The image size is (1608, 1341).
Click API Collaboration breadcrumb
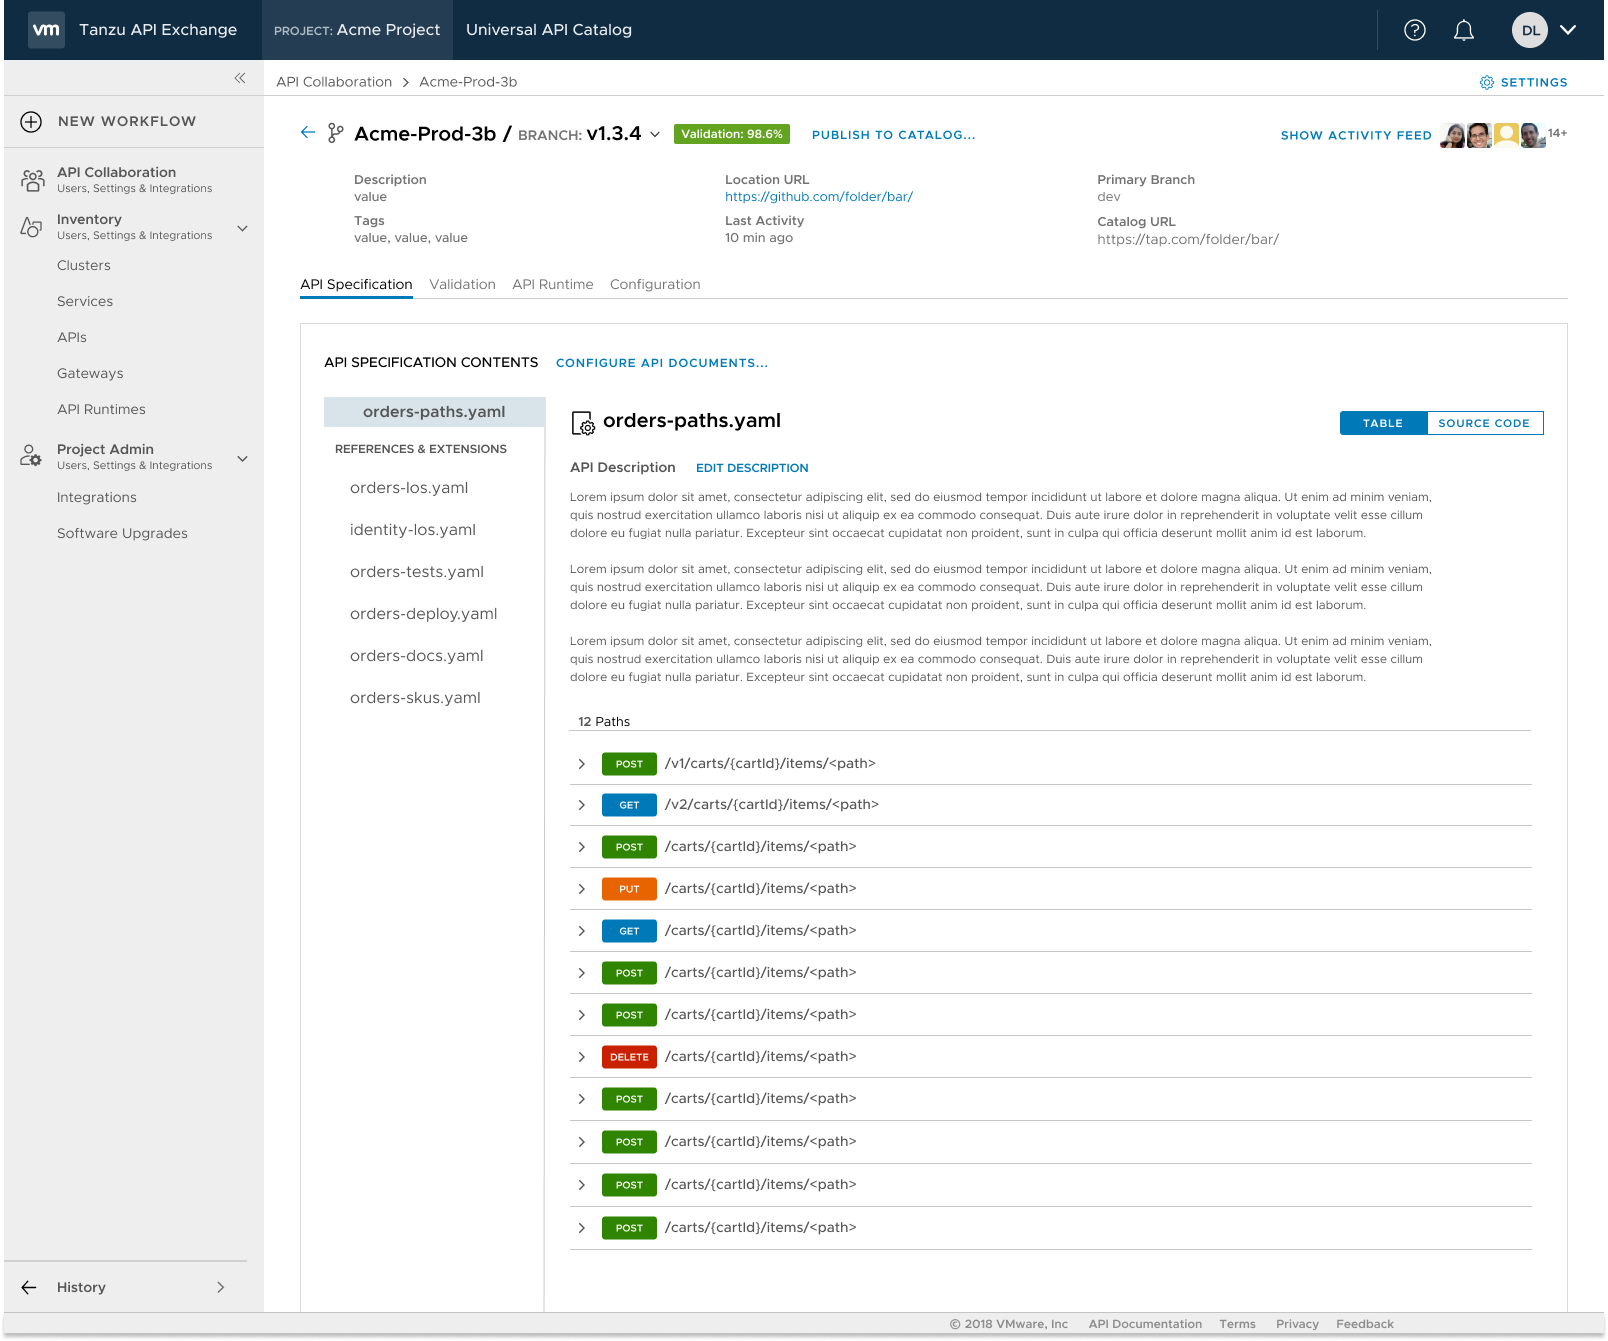(x=334, y=82)
